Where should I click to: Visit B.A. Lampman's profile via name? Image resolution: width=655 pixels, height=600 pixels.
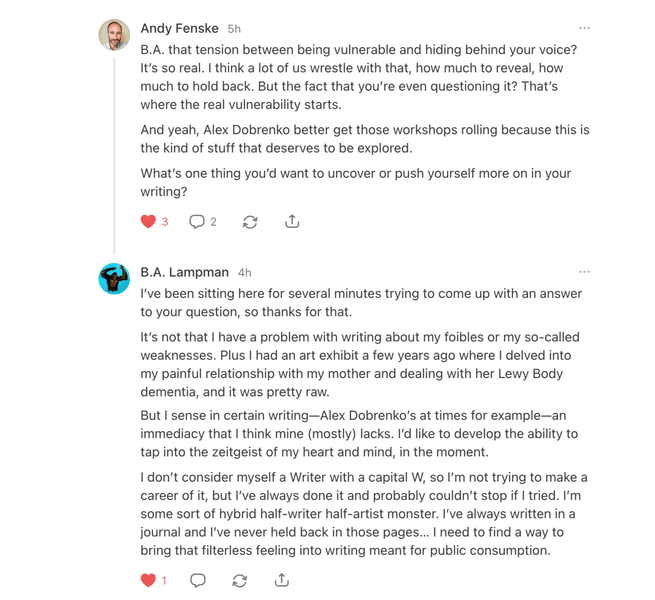coord(185,272)
